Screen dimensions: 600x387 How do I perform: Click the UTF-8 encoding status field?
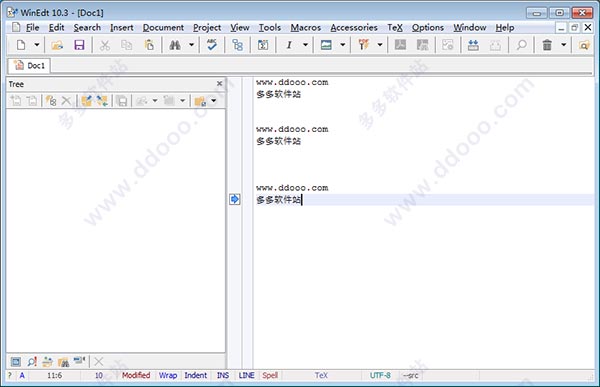pos(380,375)
